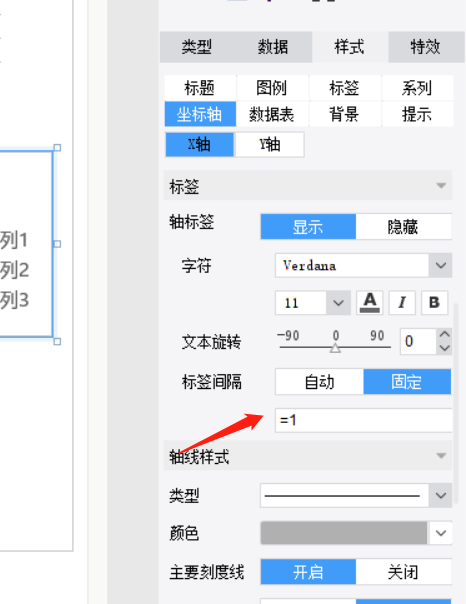Image resolution: width=466 pixels, height=604 pixels.
Task: Select the 背景 style section
Action: 344,114
